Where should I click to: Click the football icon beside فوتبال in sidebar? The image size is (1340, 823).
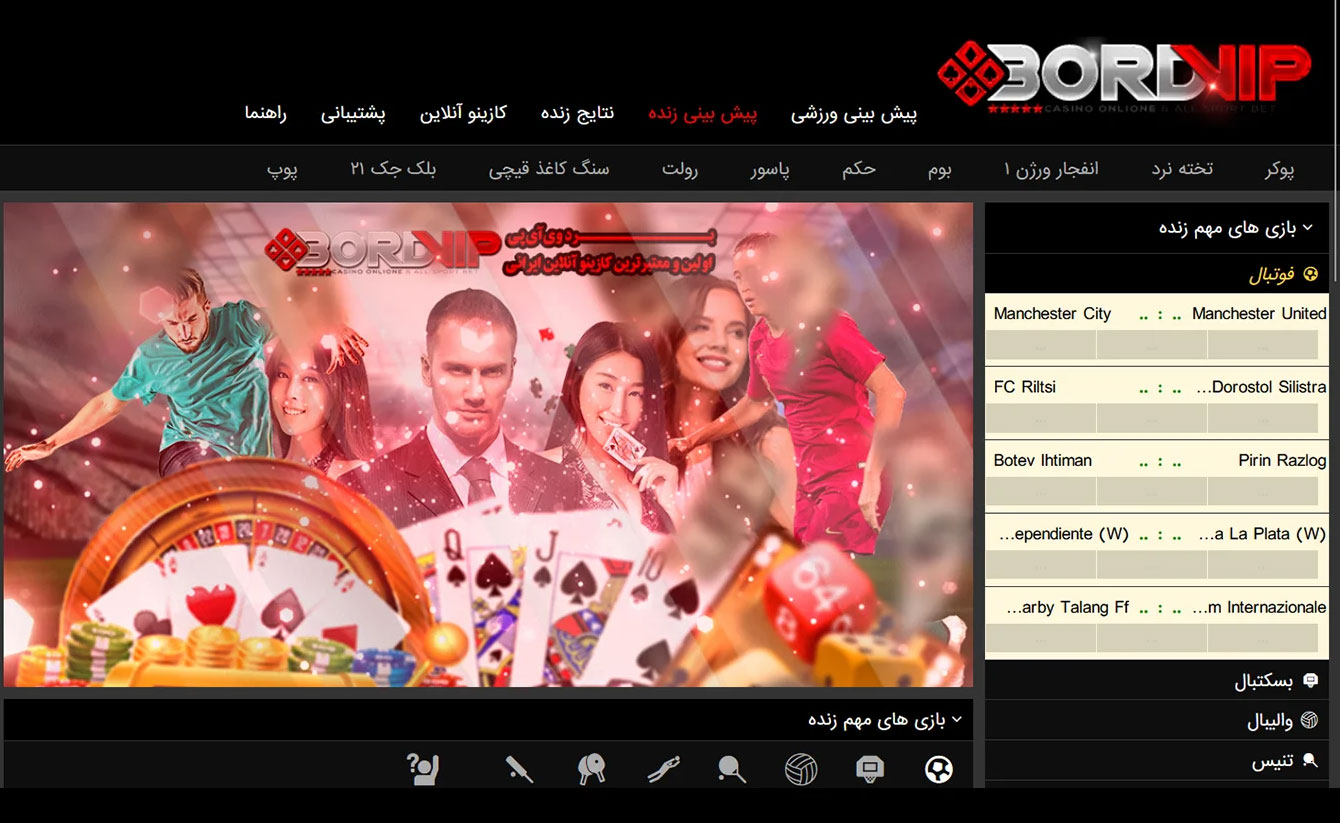tap(1311, 274)
